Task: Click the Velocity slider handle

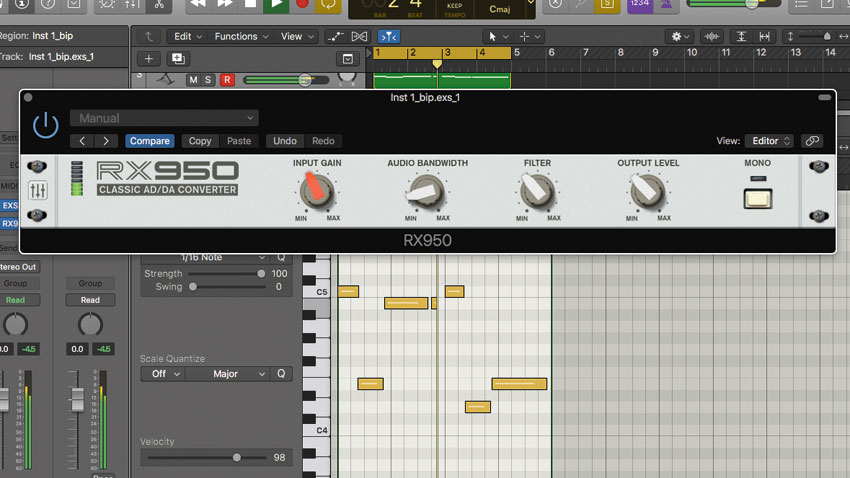Action: (x=237, y=457)
